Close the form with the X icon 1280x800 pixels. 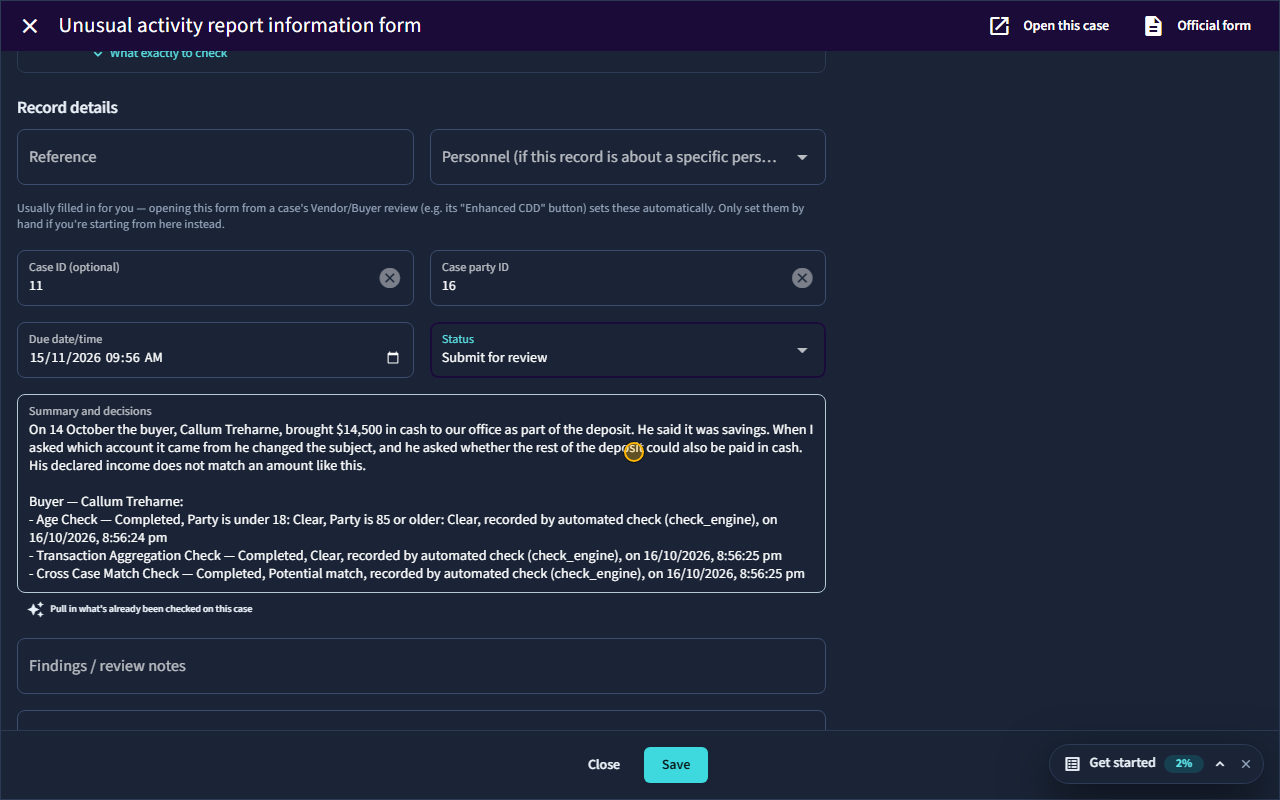tap(30, 26)
